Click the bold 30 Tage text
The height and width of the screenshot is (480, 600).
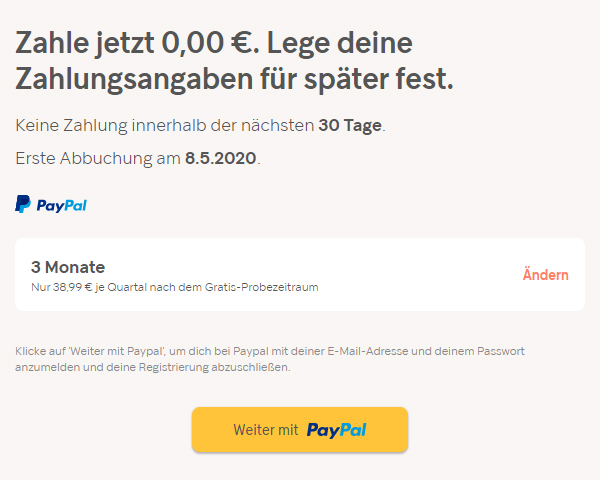pos(350,125)
